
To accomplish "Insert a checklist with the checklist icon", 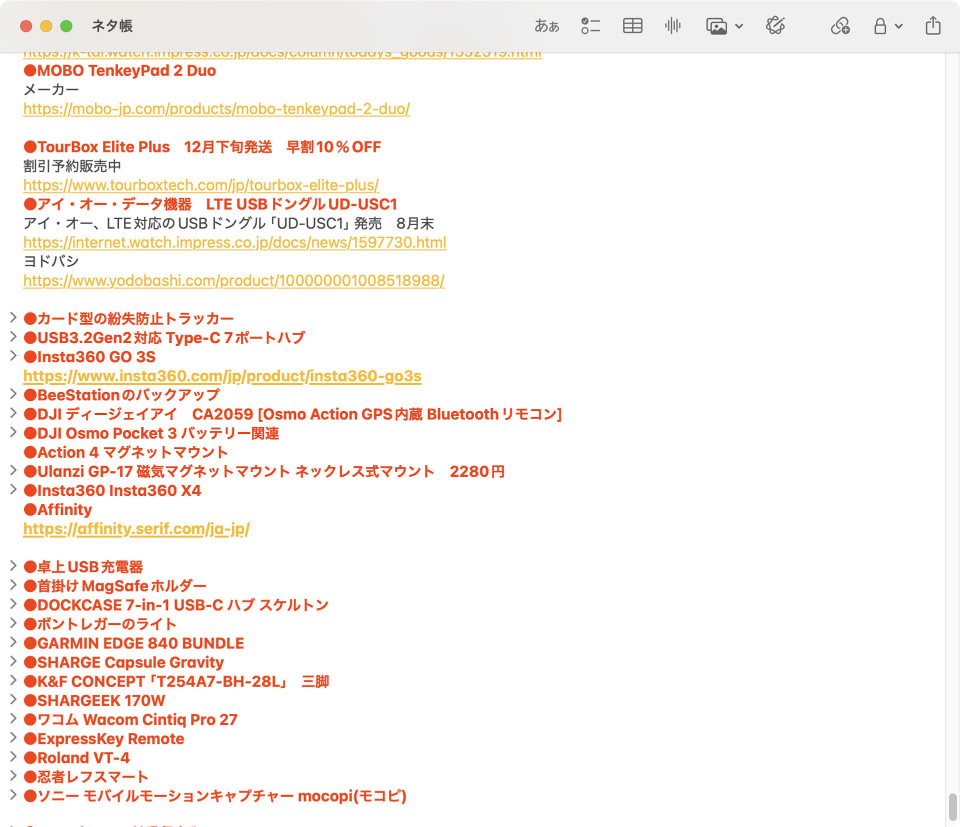I will click(590, 26).
